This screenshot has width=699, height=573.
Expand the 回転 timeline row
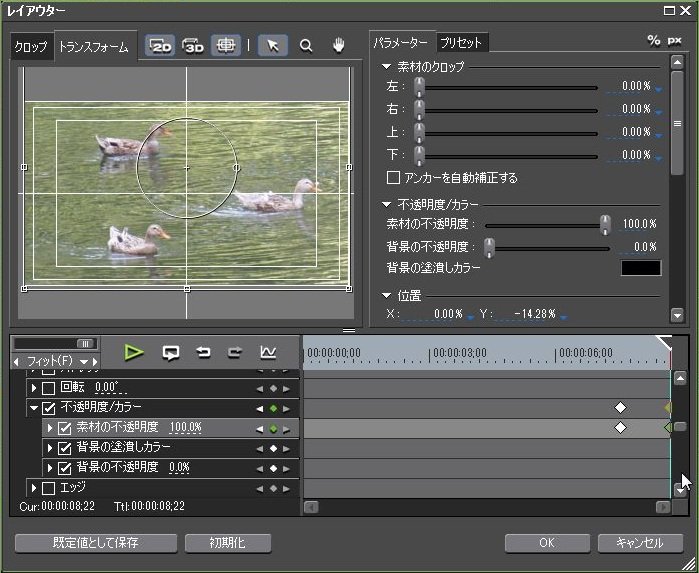tap(34, 388)
